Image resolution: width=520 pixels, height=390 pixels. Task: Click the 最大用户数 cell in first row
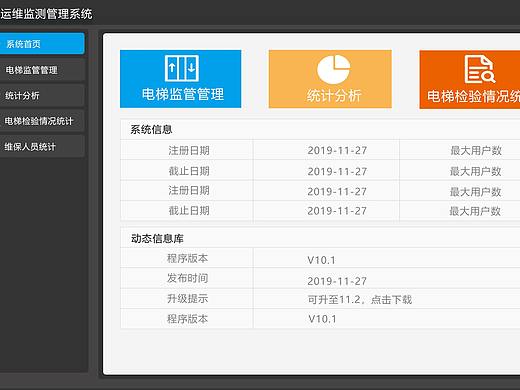click(476, 150)
